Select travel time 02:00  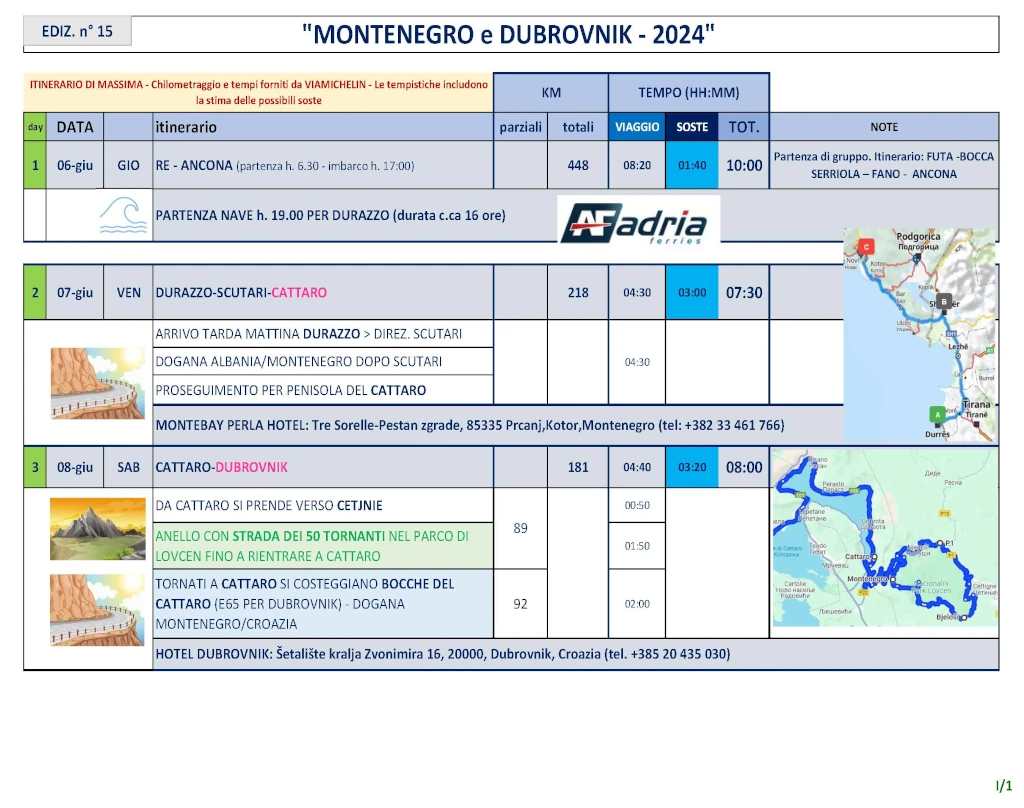[637, 604]
